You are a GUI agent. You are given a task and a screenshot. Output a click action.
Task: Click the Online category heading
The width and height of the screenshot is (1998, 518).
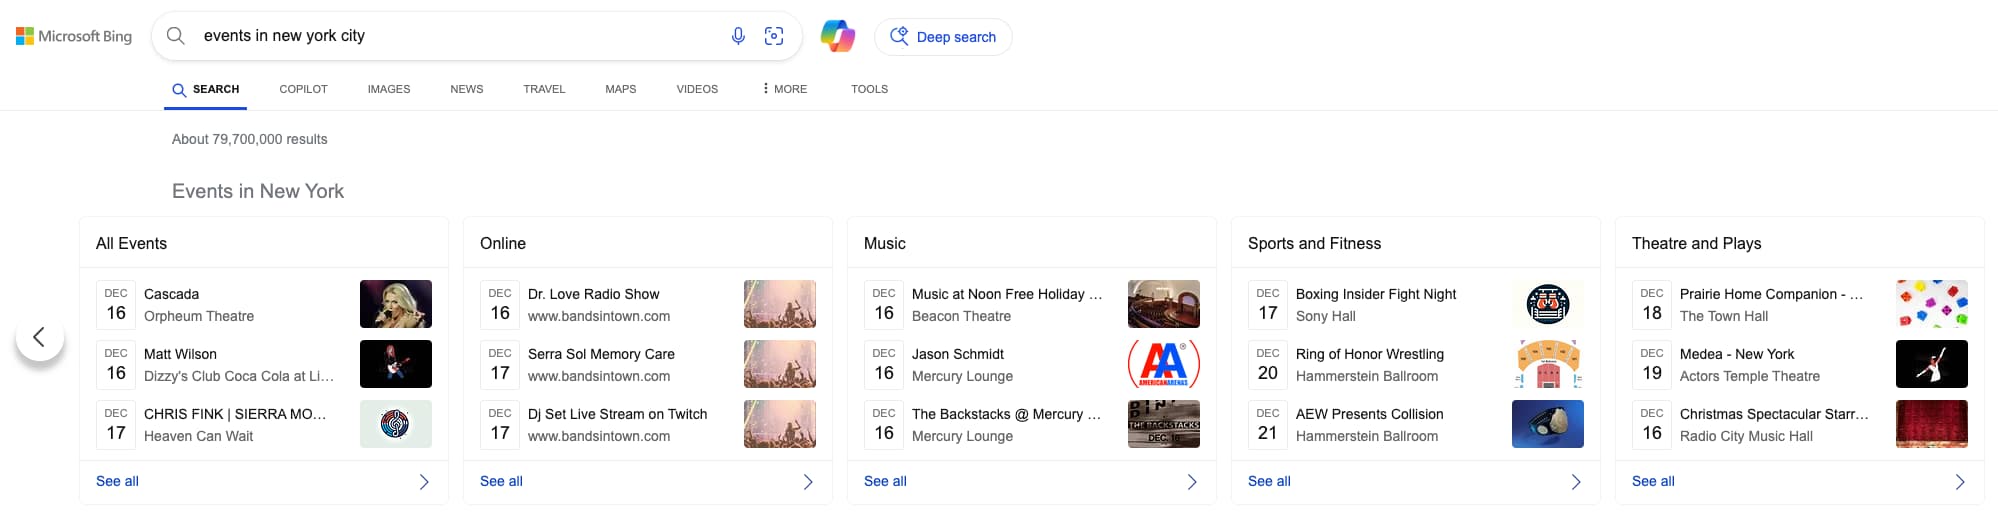click(x=502, y=243)
